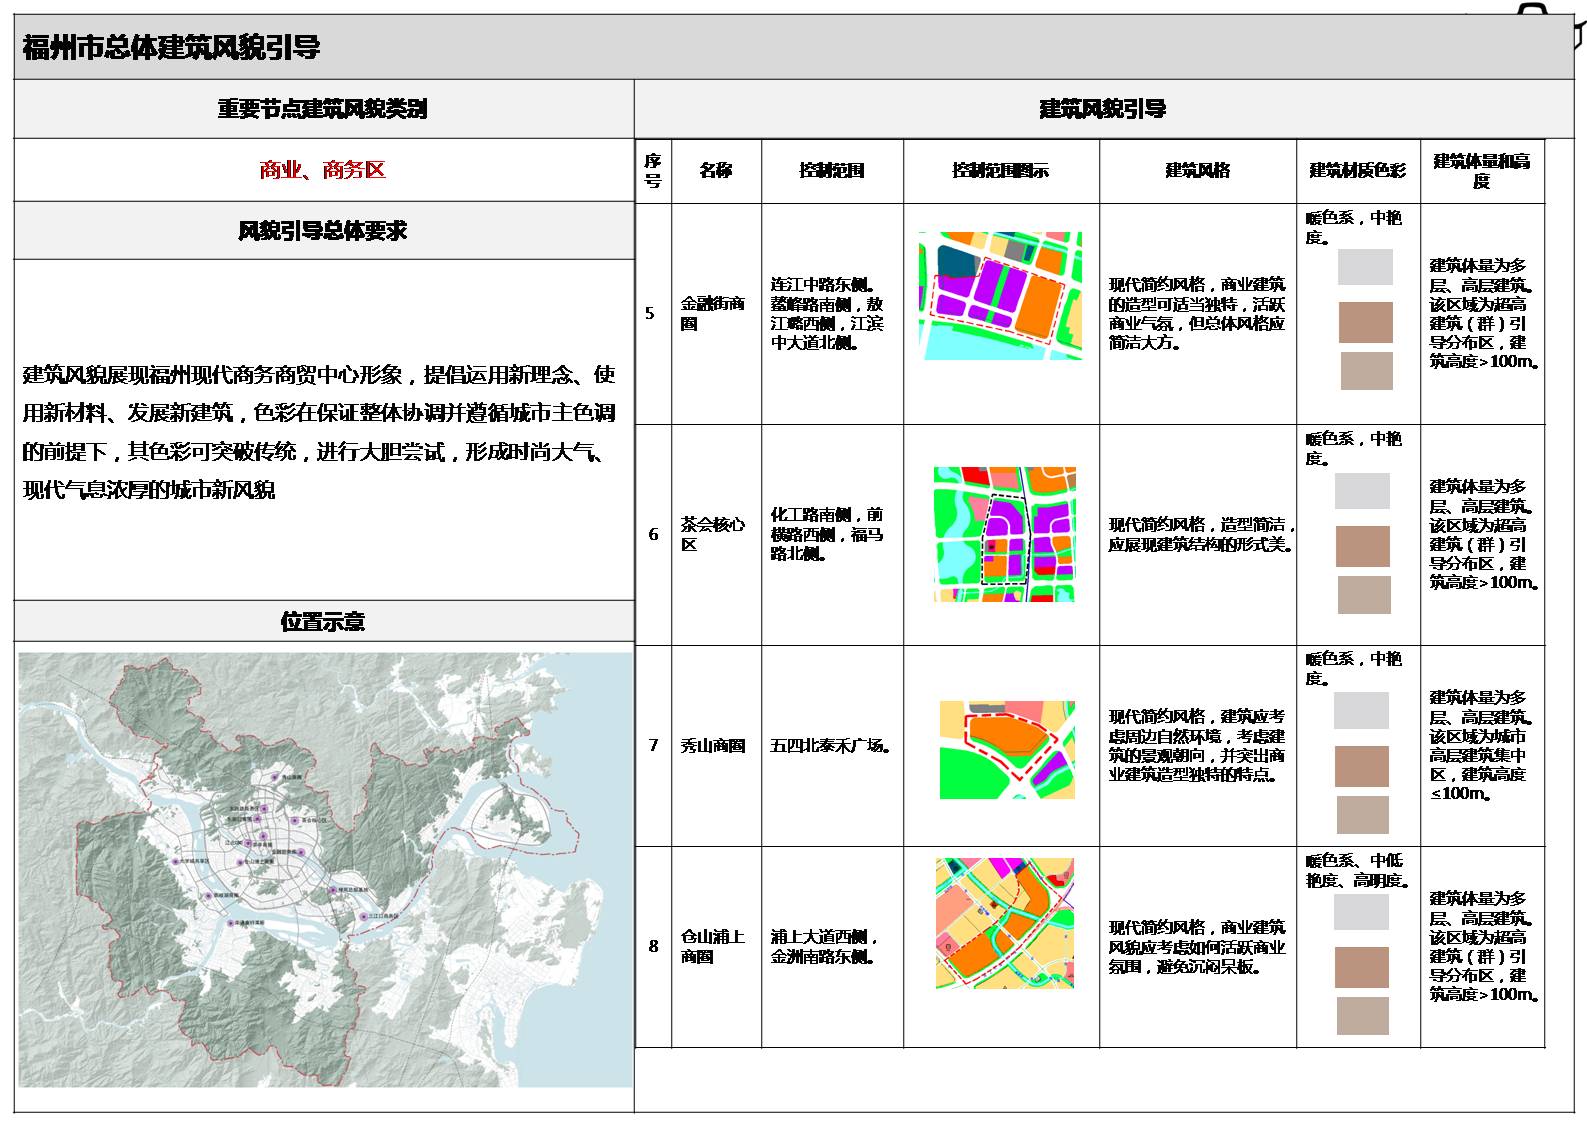Click the 福州市总体建筑风貌引导 page title
The height and width of the screenshot is (1122, 1587).
click(x=171, y=47)
